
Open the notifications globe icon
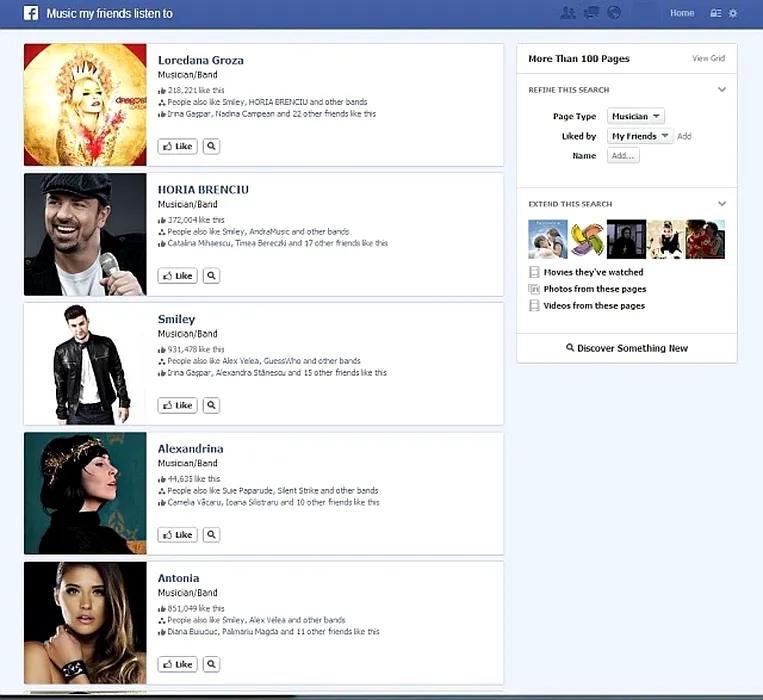pos(614,13)
